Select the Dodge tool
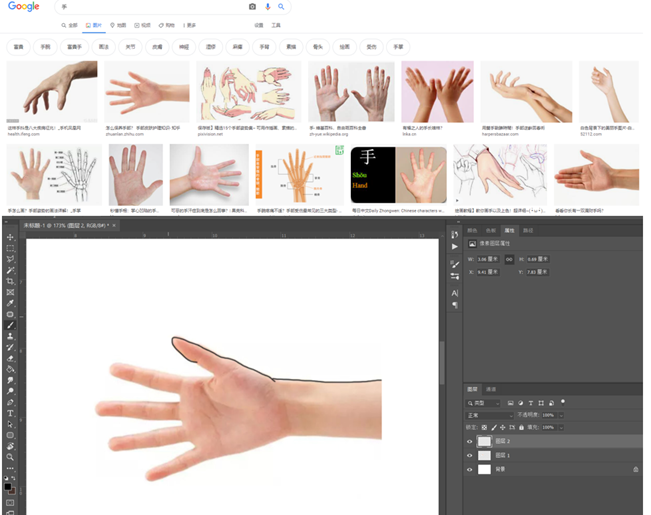Image resolution: width=651 pixels, height=515 pixels. click(x=10, y=391)
